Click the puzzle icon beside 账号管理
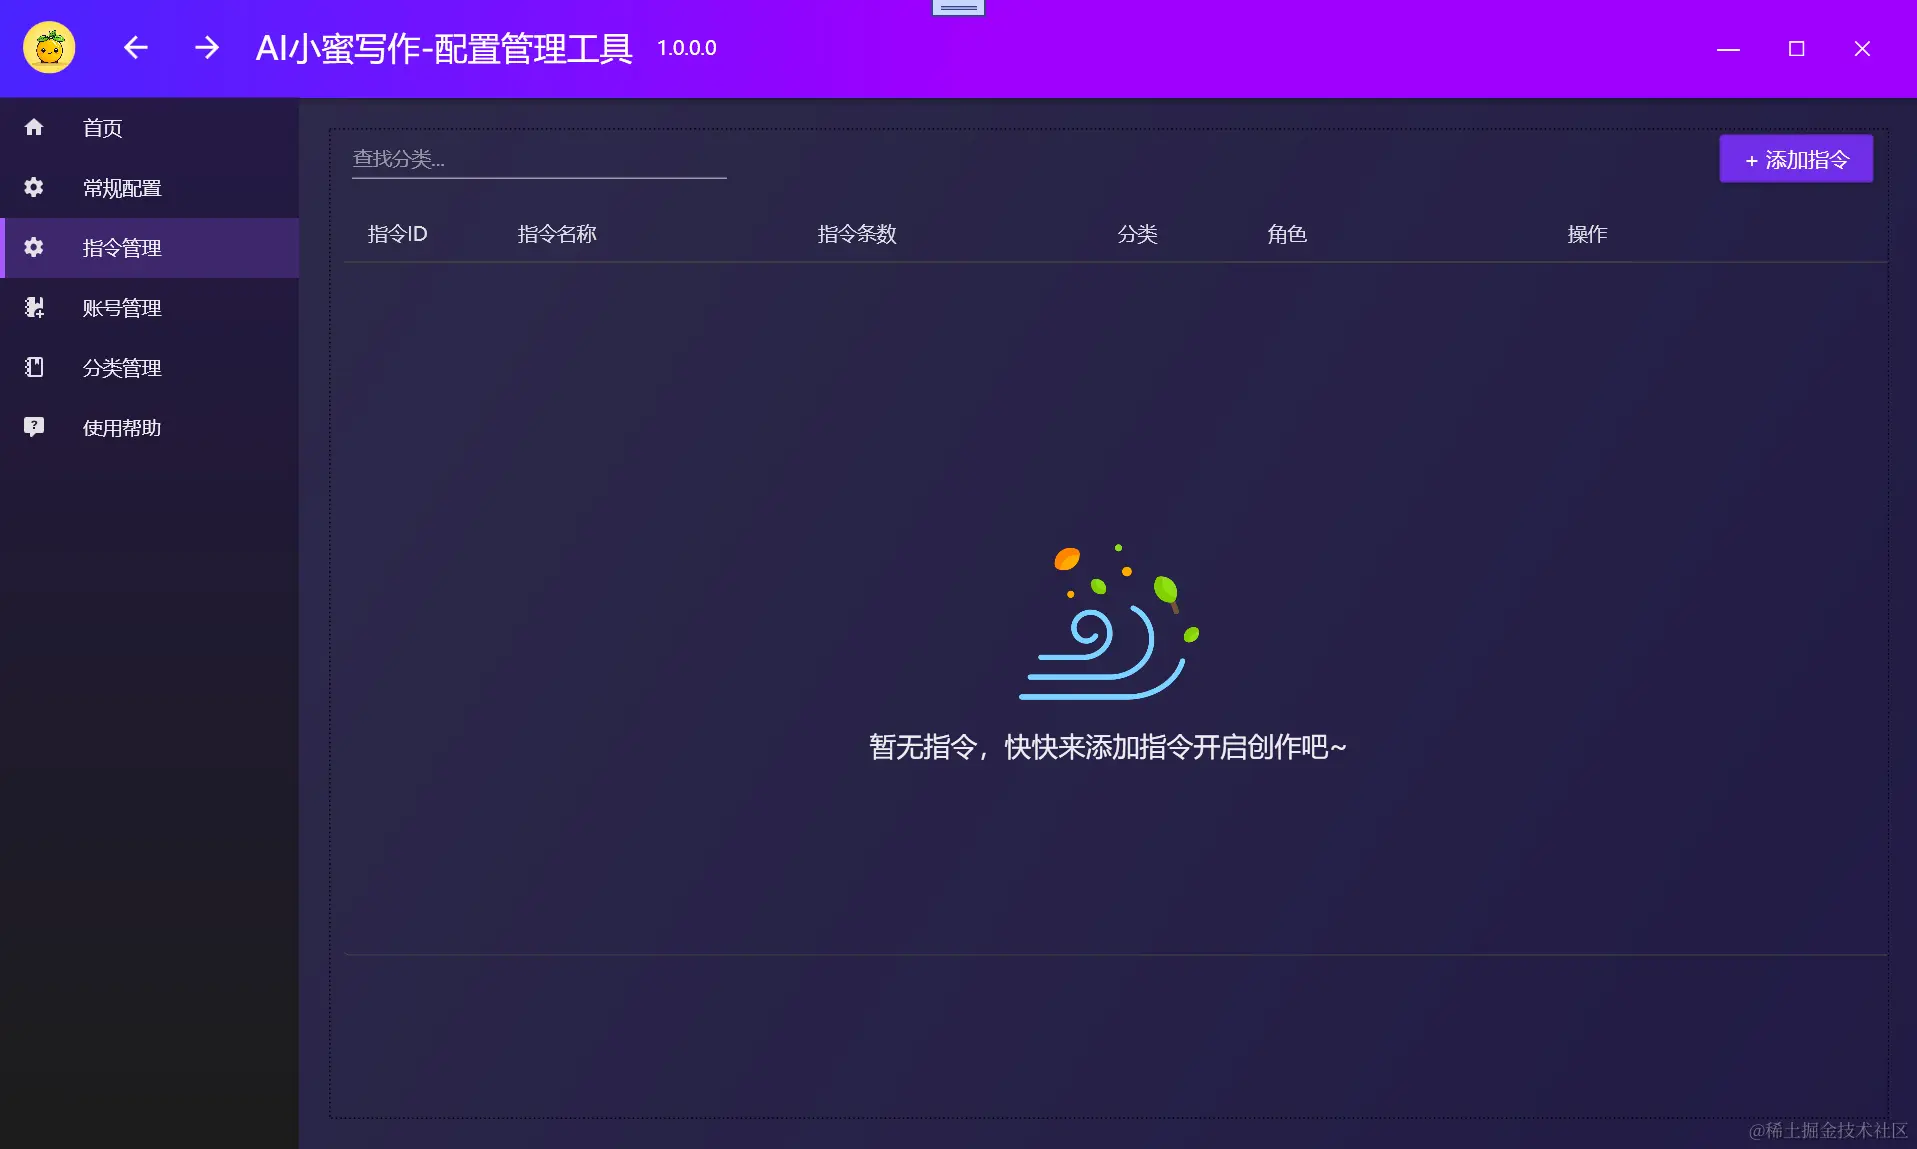 pyautogui.click(x=34, y=307)
